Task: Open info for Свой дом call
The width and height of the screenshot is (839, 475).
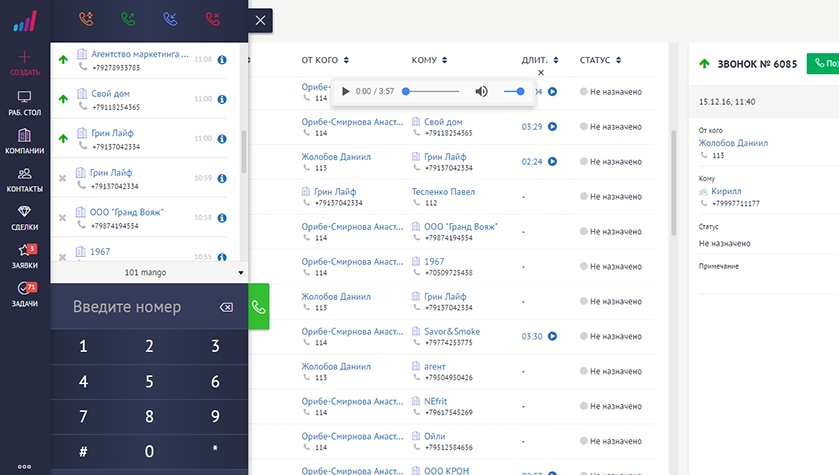Action: coord(222,99)
